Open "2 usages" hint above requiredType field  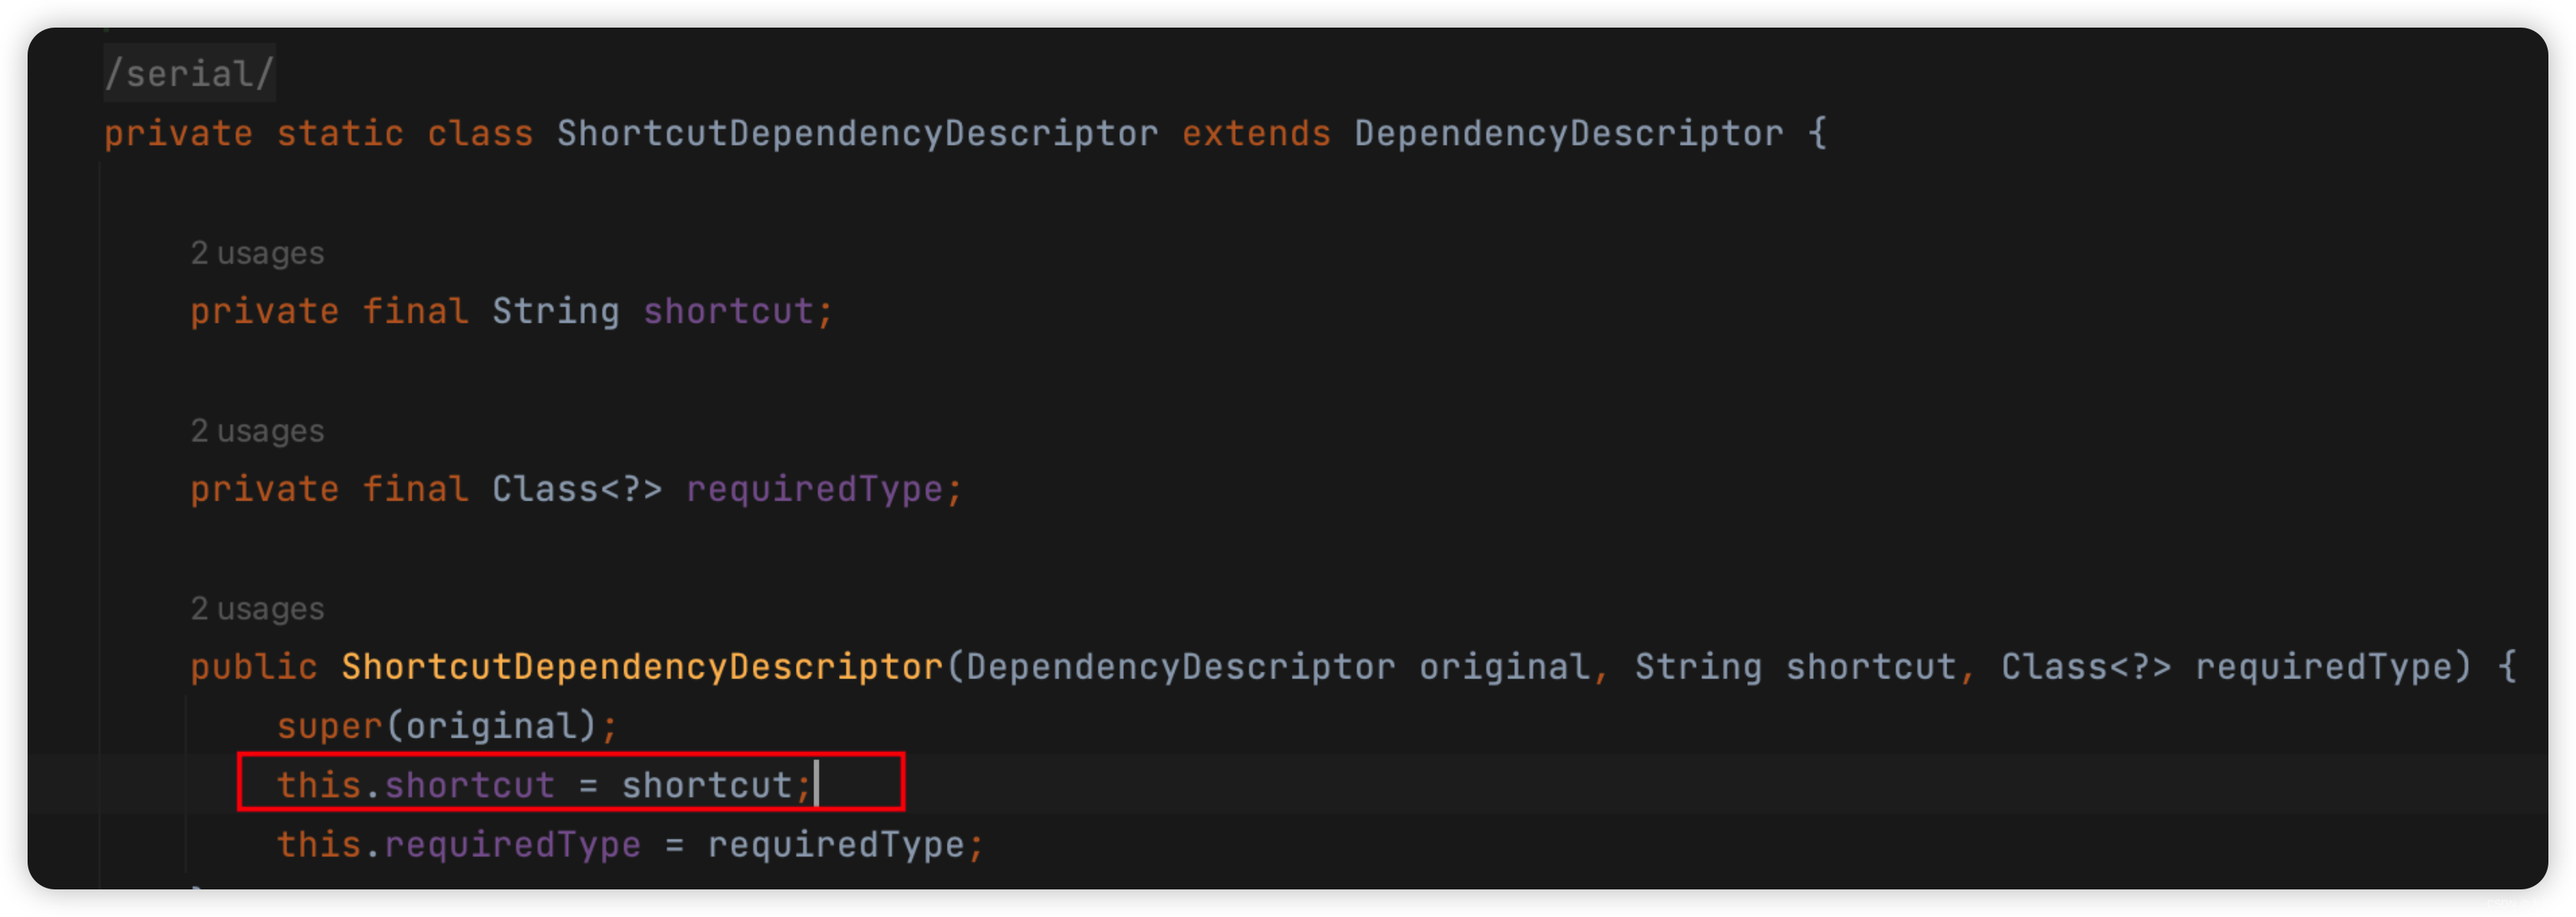(257, 431)
